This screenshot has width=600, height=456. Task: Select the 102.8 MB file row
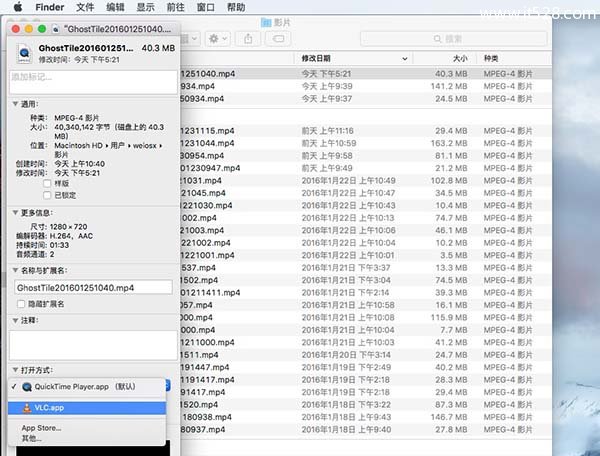point(366,181)
